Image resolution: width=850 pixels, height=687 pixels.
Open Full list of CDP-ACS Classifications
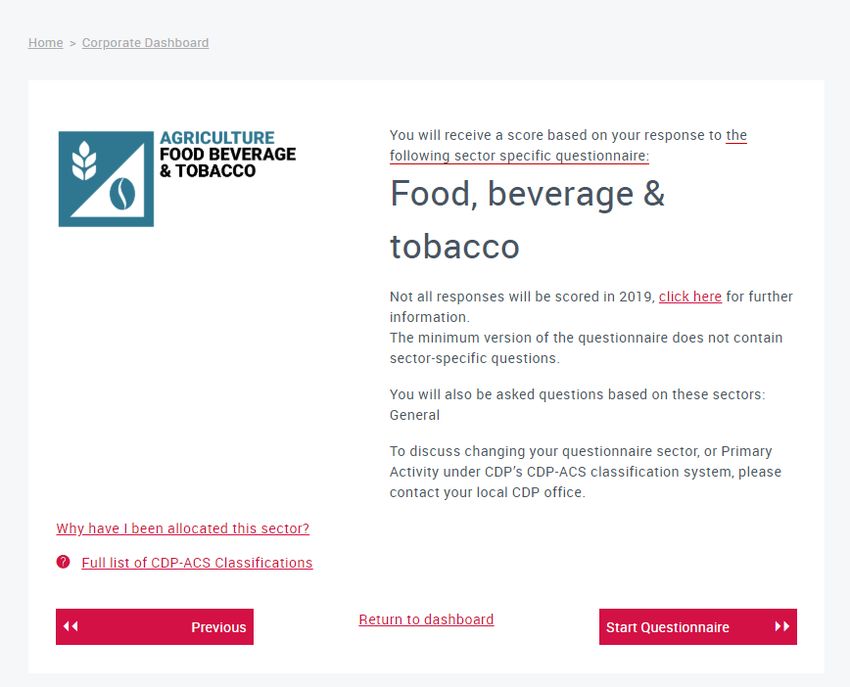(x=197, y=563)
